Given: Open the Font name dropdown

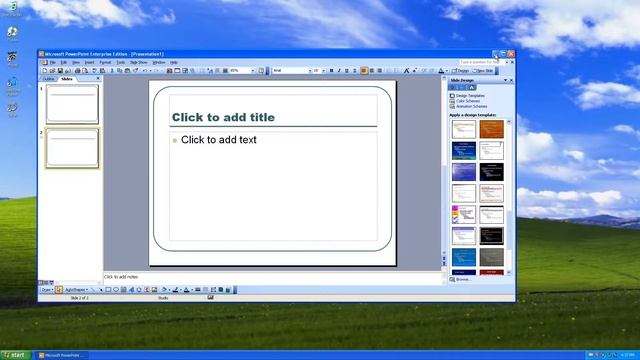Looking at the screenshot, I should pos(310,71).
